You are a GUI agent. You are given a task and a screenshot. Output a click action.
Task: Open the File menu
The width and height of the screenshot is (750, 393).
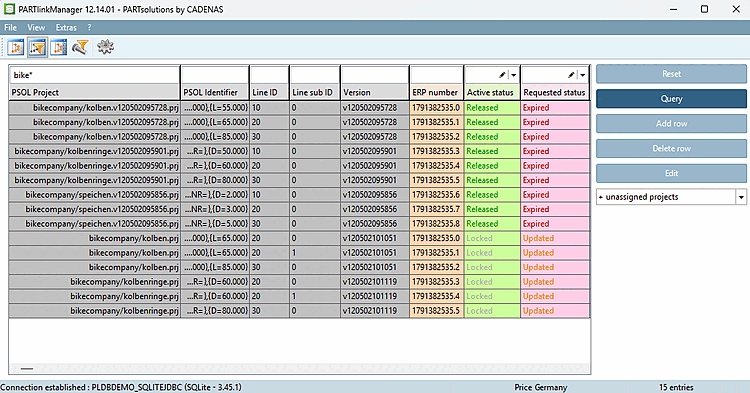(11, 27)
